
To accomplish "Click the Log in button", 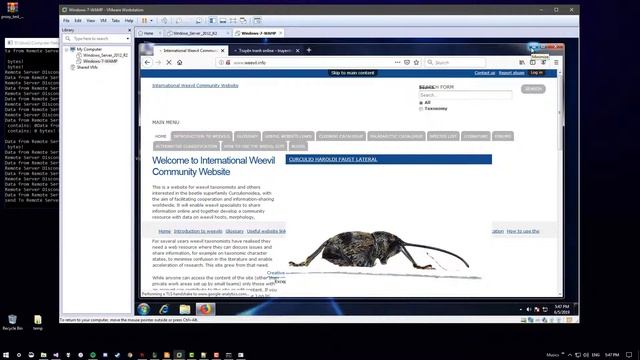I will [x=537, y=73].
